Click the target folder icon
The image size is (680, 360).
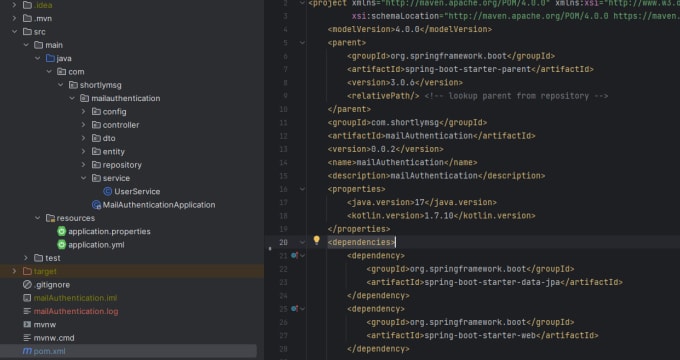[x=27, y=272]
